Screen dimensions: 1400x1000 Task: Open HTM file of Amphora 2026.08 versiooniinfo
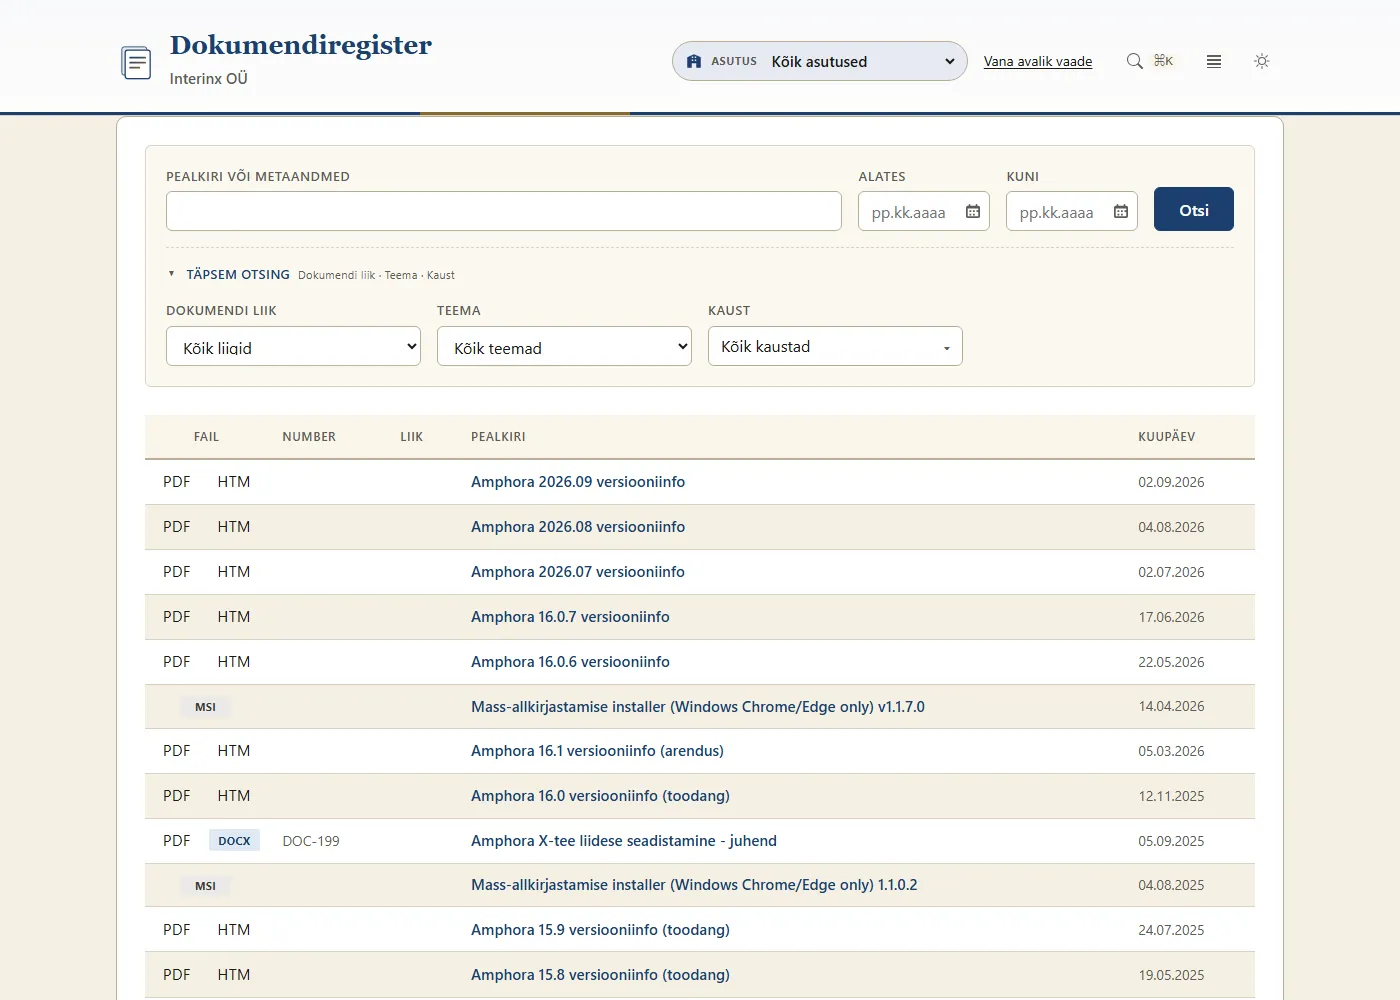(x=234, y=527)
